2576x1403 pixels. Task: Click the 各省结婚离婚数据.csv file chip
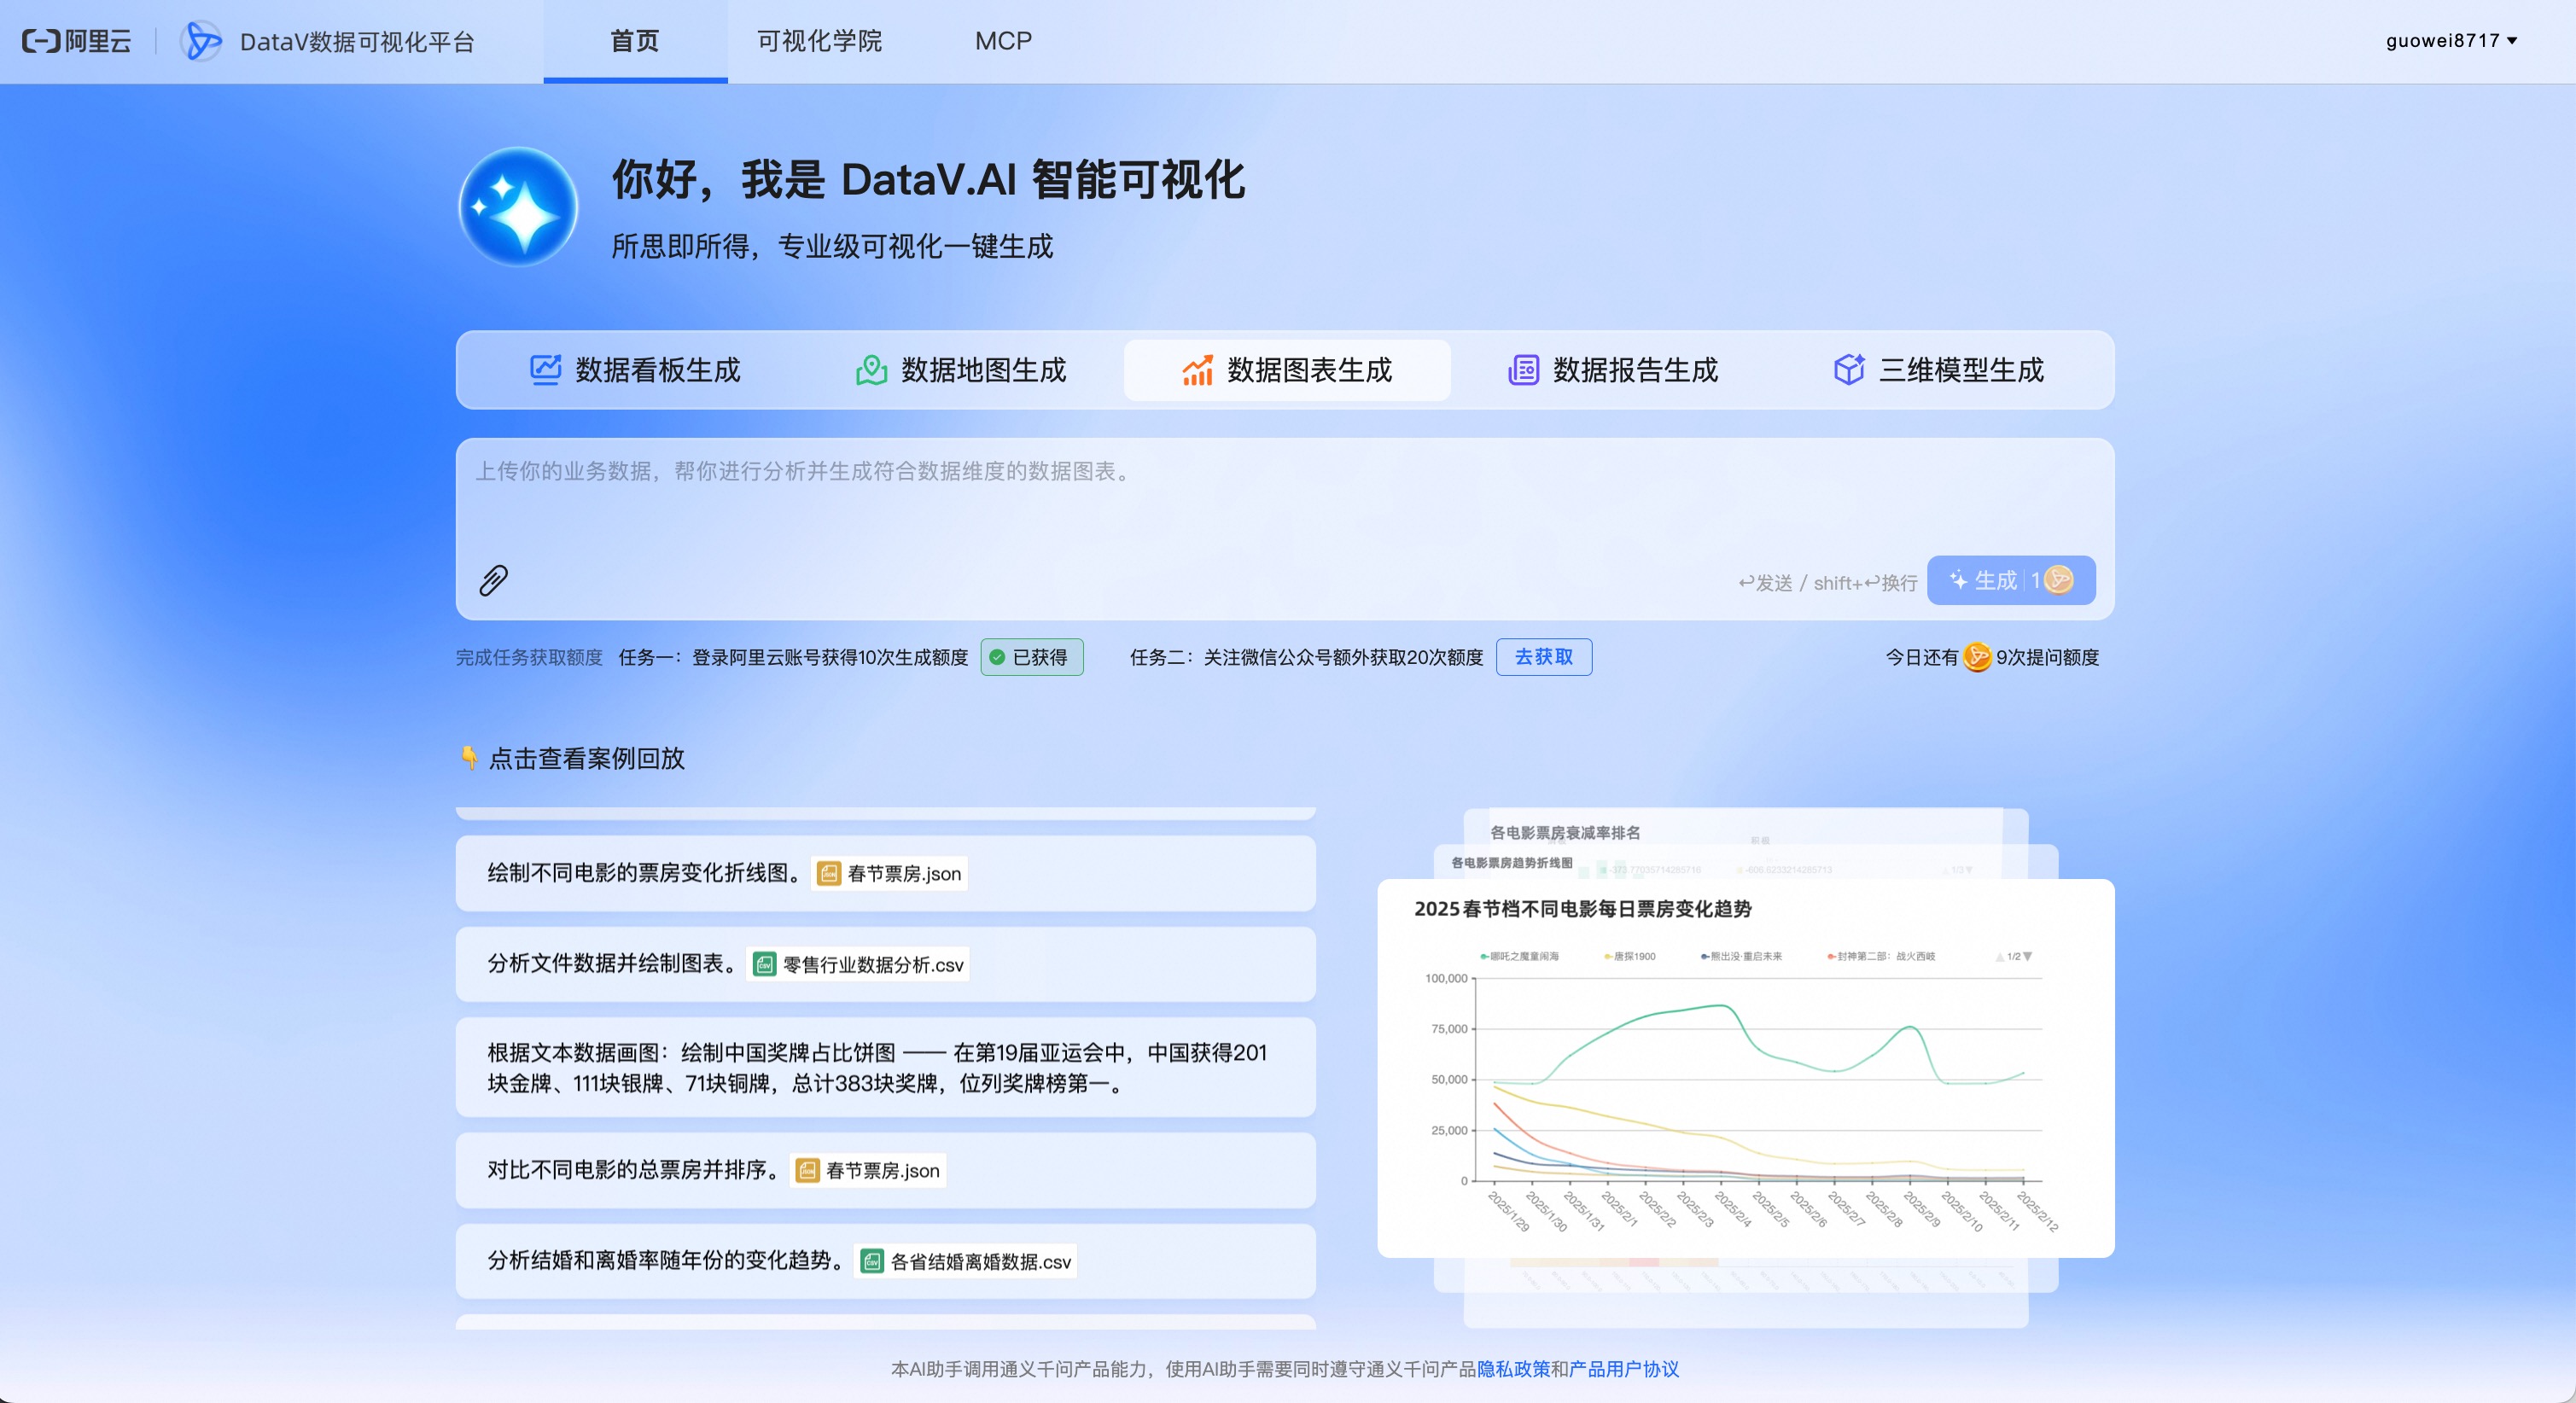965,1261
